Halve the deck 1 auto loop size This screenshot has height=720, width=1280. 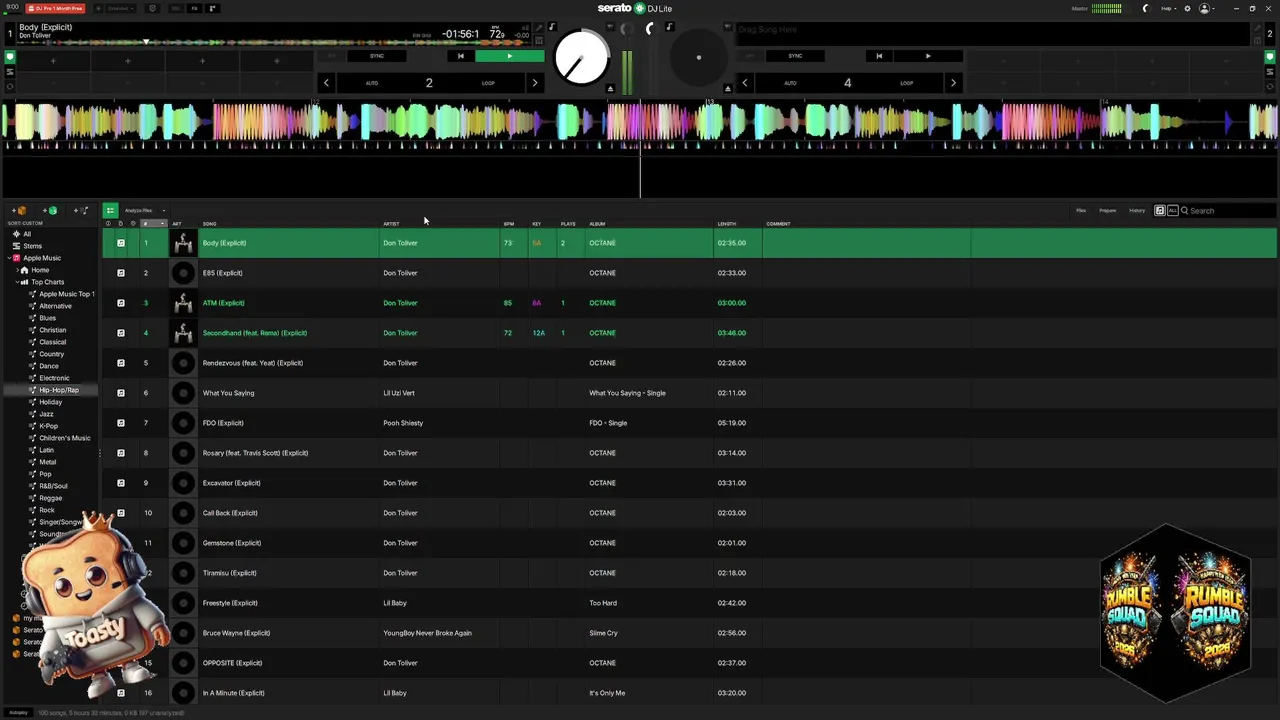tap(326, 83)
